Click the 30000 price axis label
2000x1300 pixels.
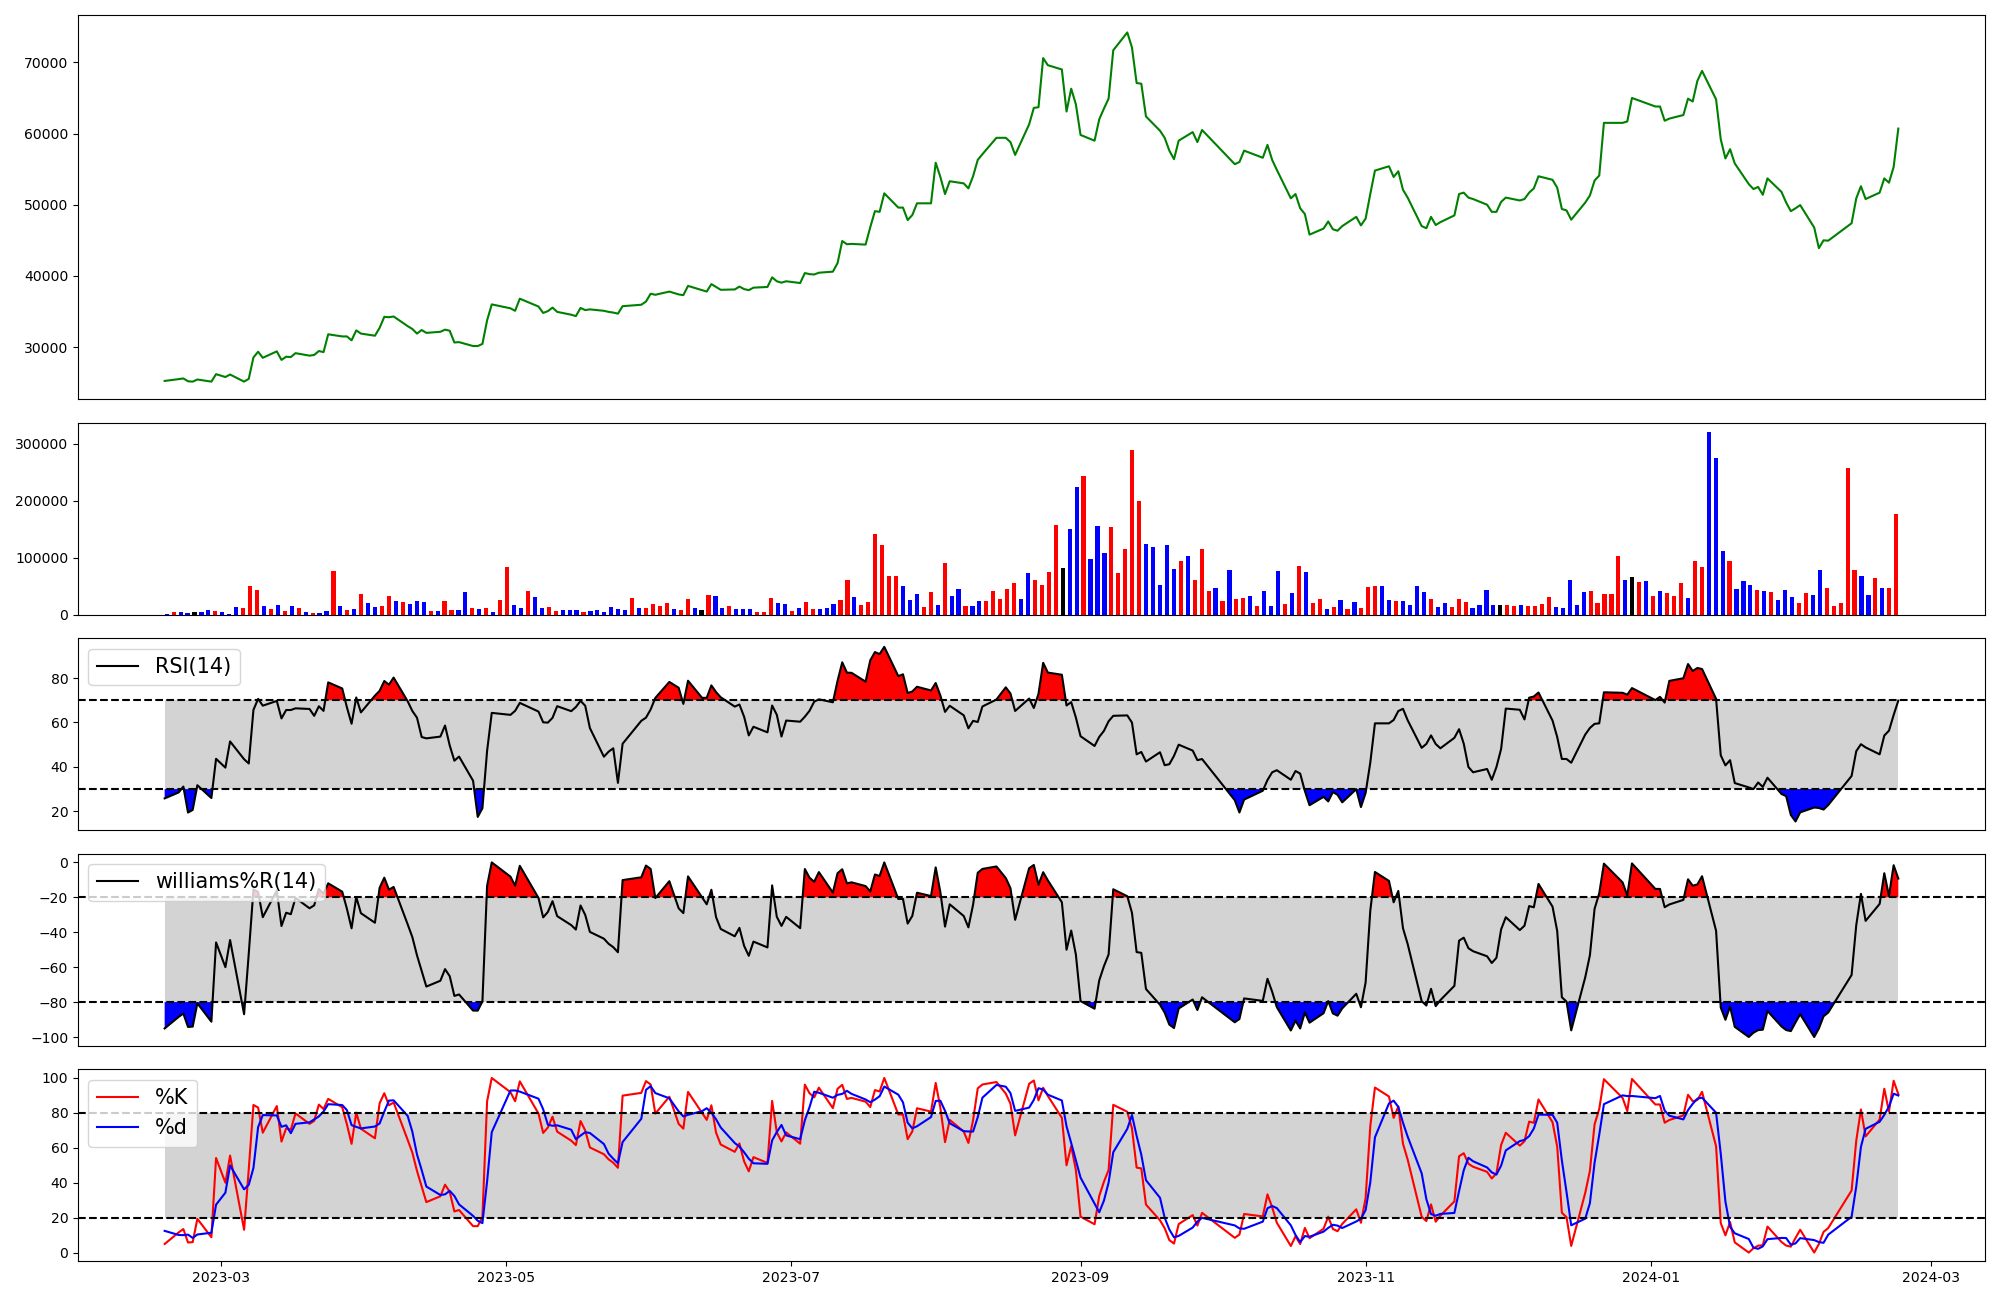[x=46, y=348]
